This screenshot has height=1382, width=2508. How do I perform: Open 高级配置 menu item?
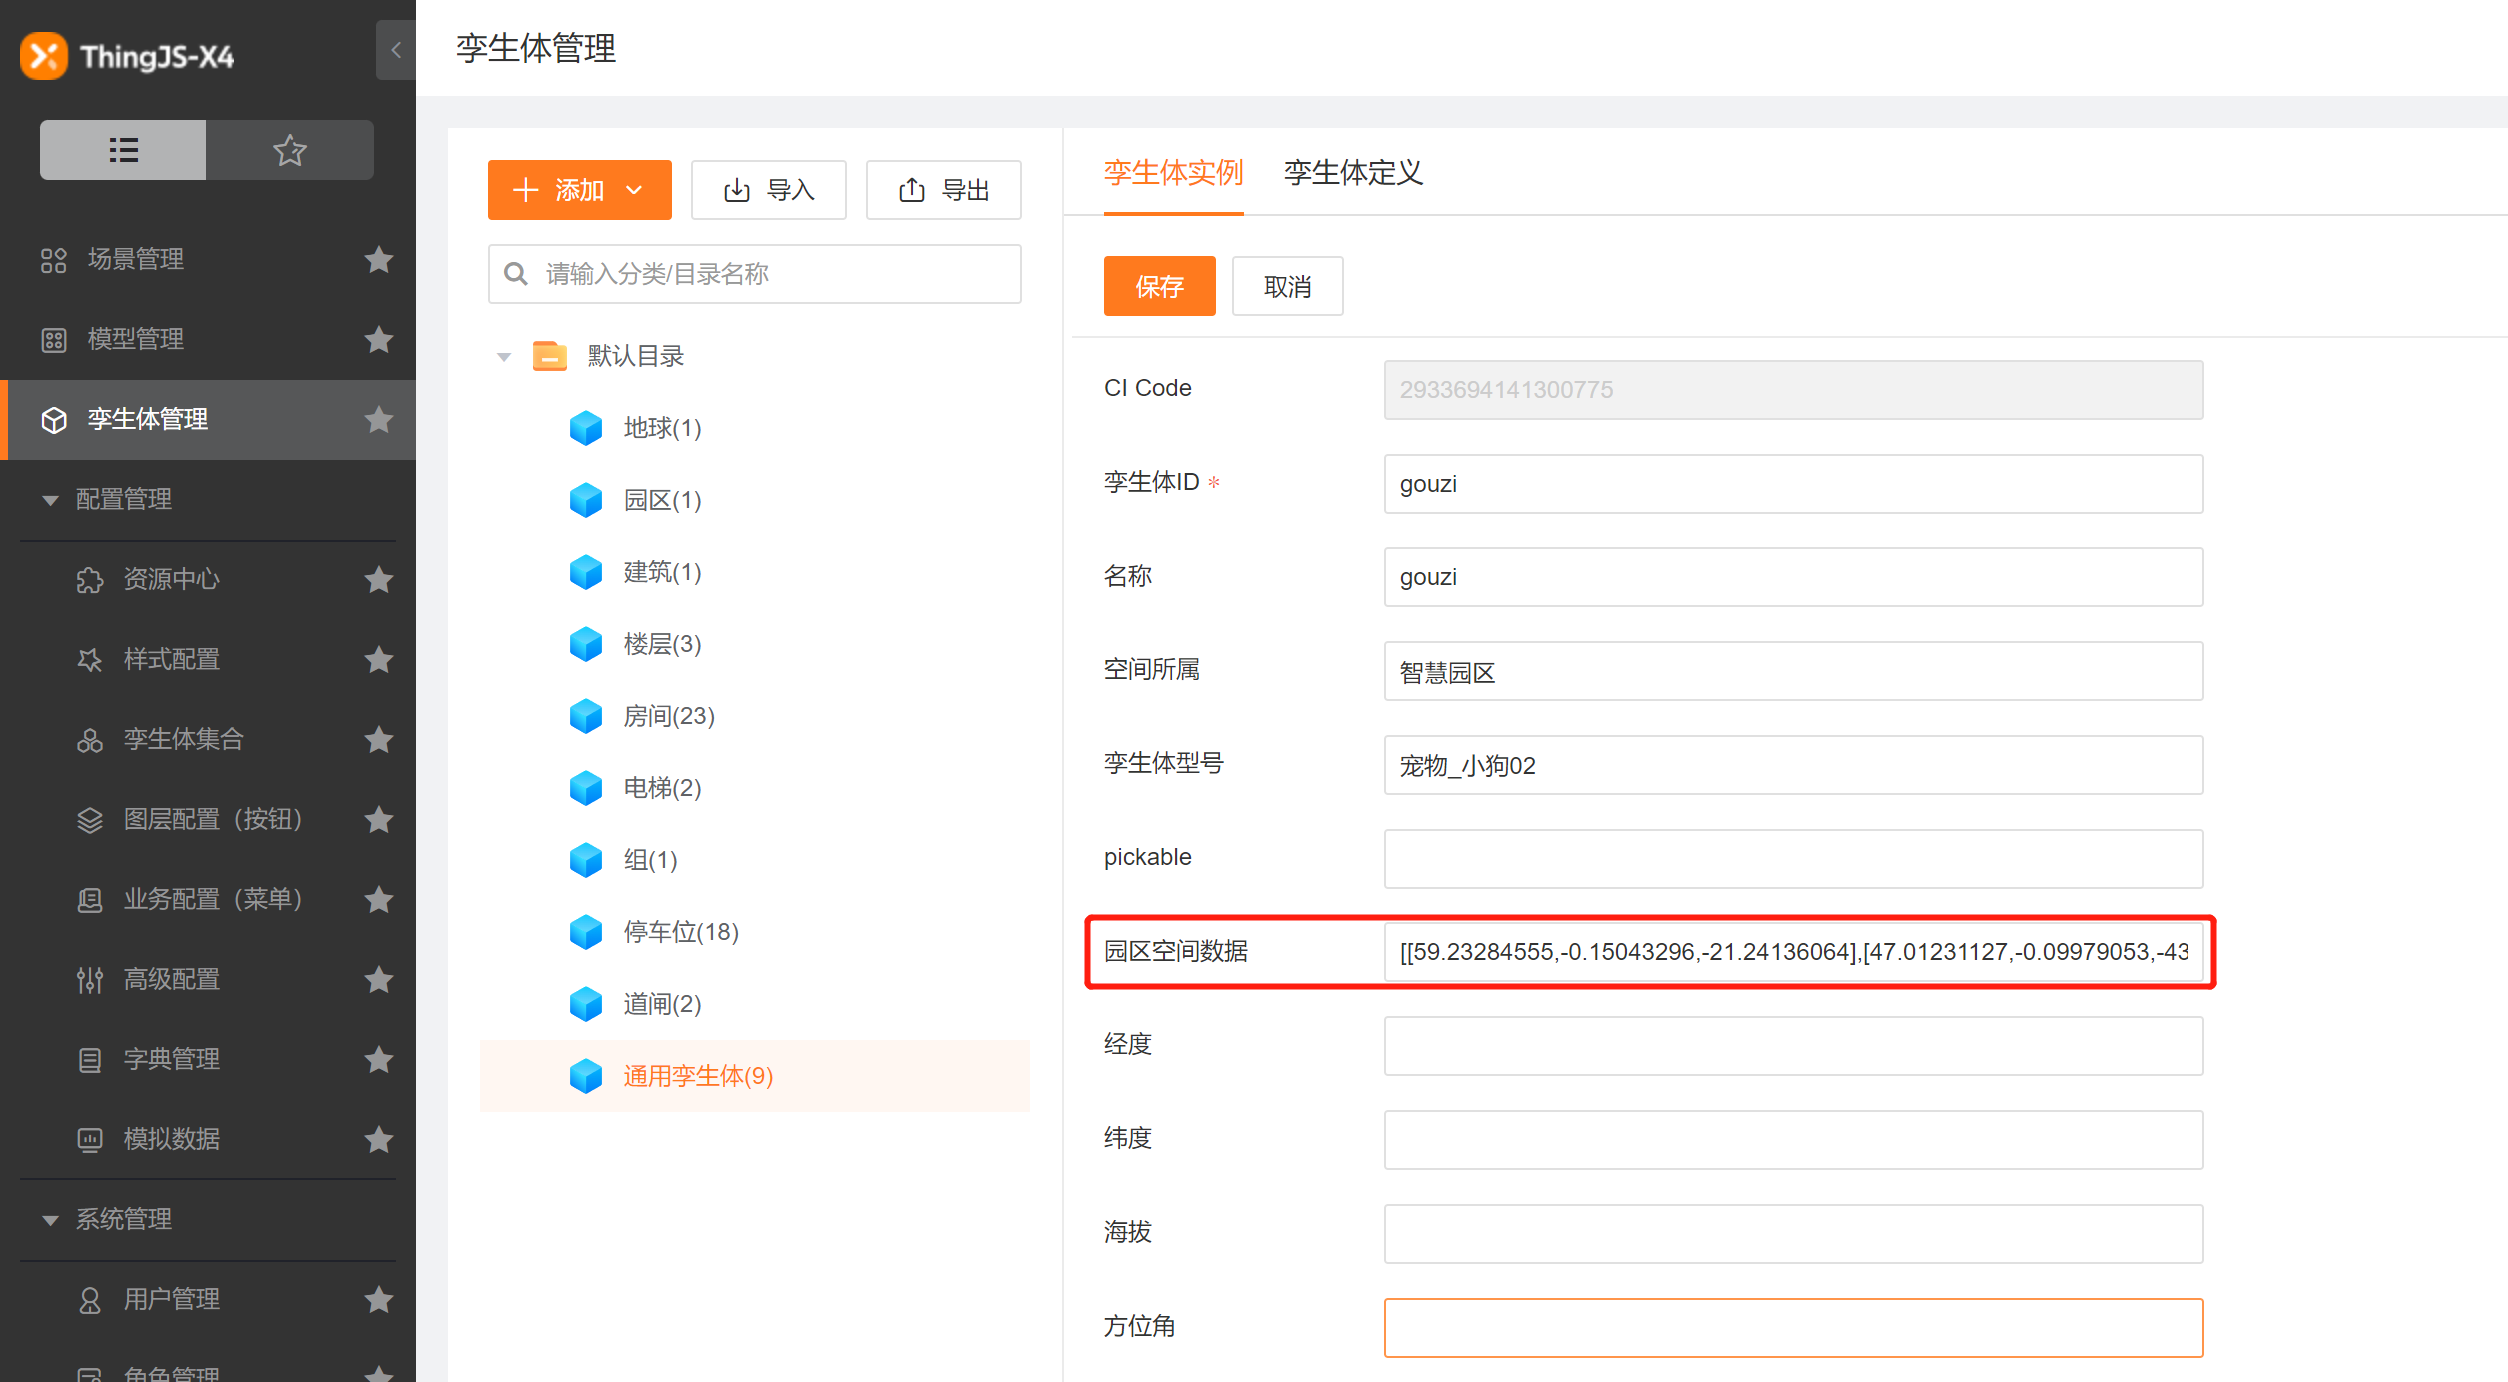click(172, 979)
